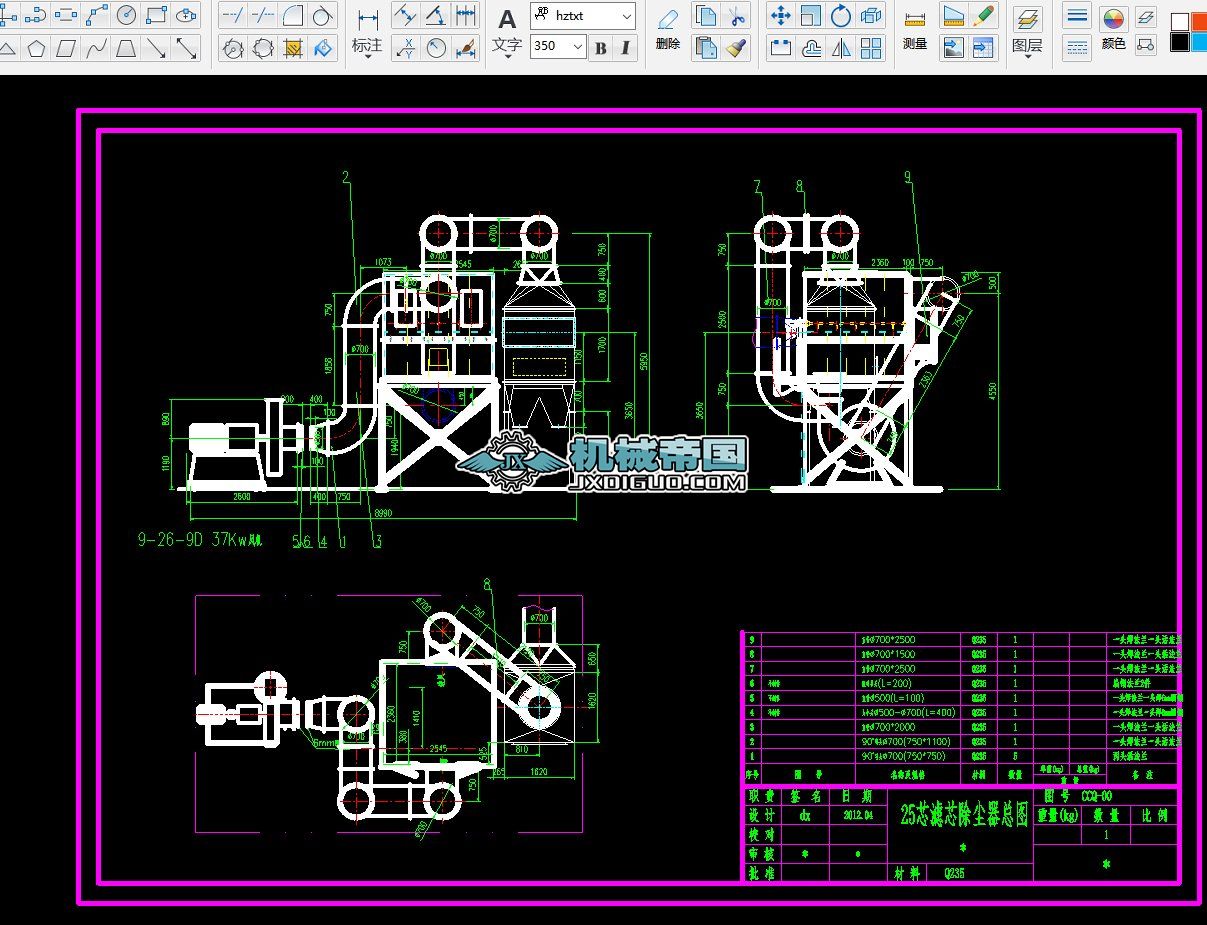
Task: Select the mirror tool icon
Action: tap(841, 47)
